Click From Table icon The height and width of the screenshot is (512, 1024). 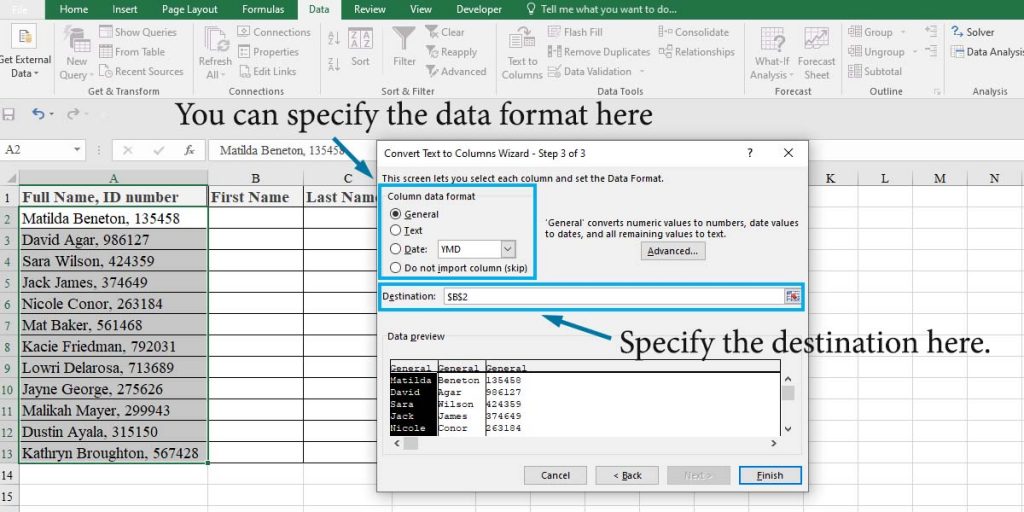pyautogui.click(x=106, y=52)
